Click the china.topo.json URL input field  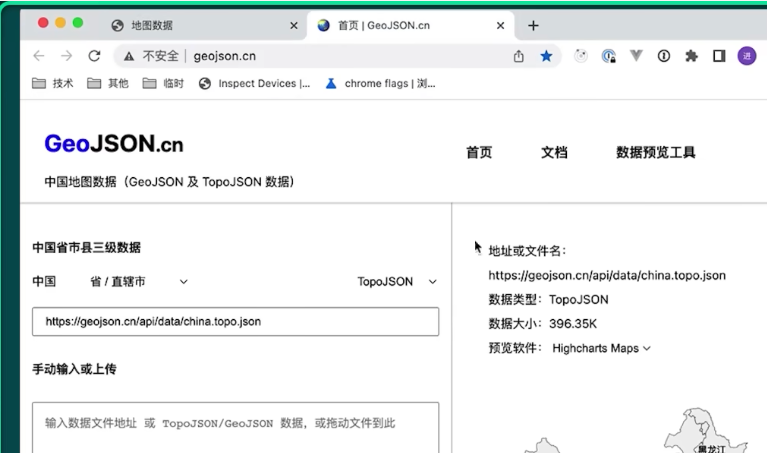pos(235,321)
